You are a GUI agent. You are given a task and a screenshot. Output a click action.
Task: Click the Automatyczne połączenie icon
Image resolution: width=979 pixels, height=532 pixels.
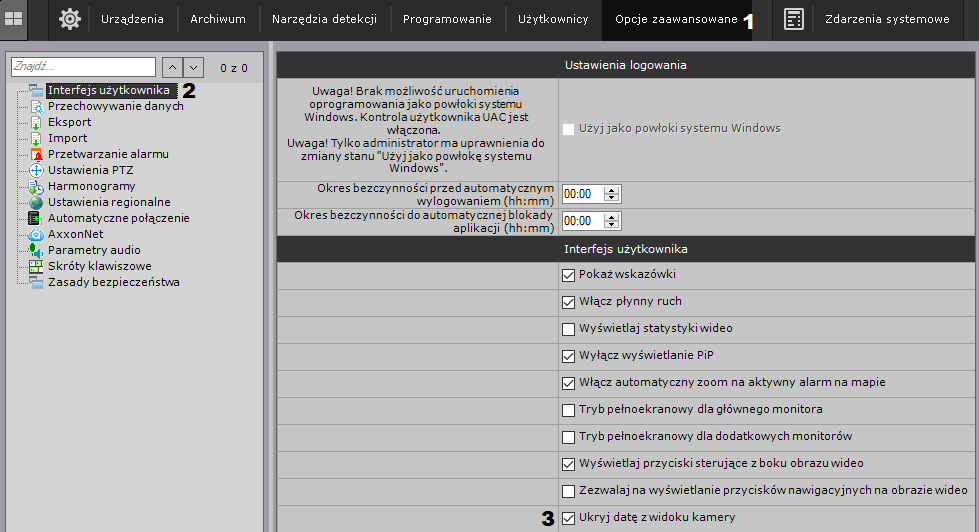pyautogui.click(x=34, y=219)
